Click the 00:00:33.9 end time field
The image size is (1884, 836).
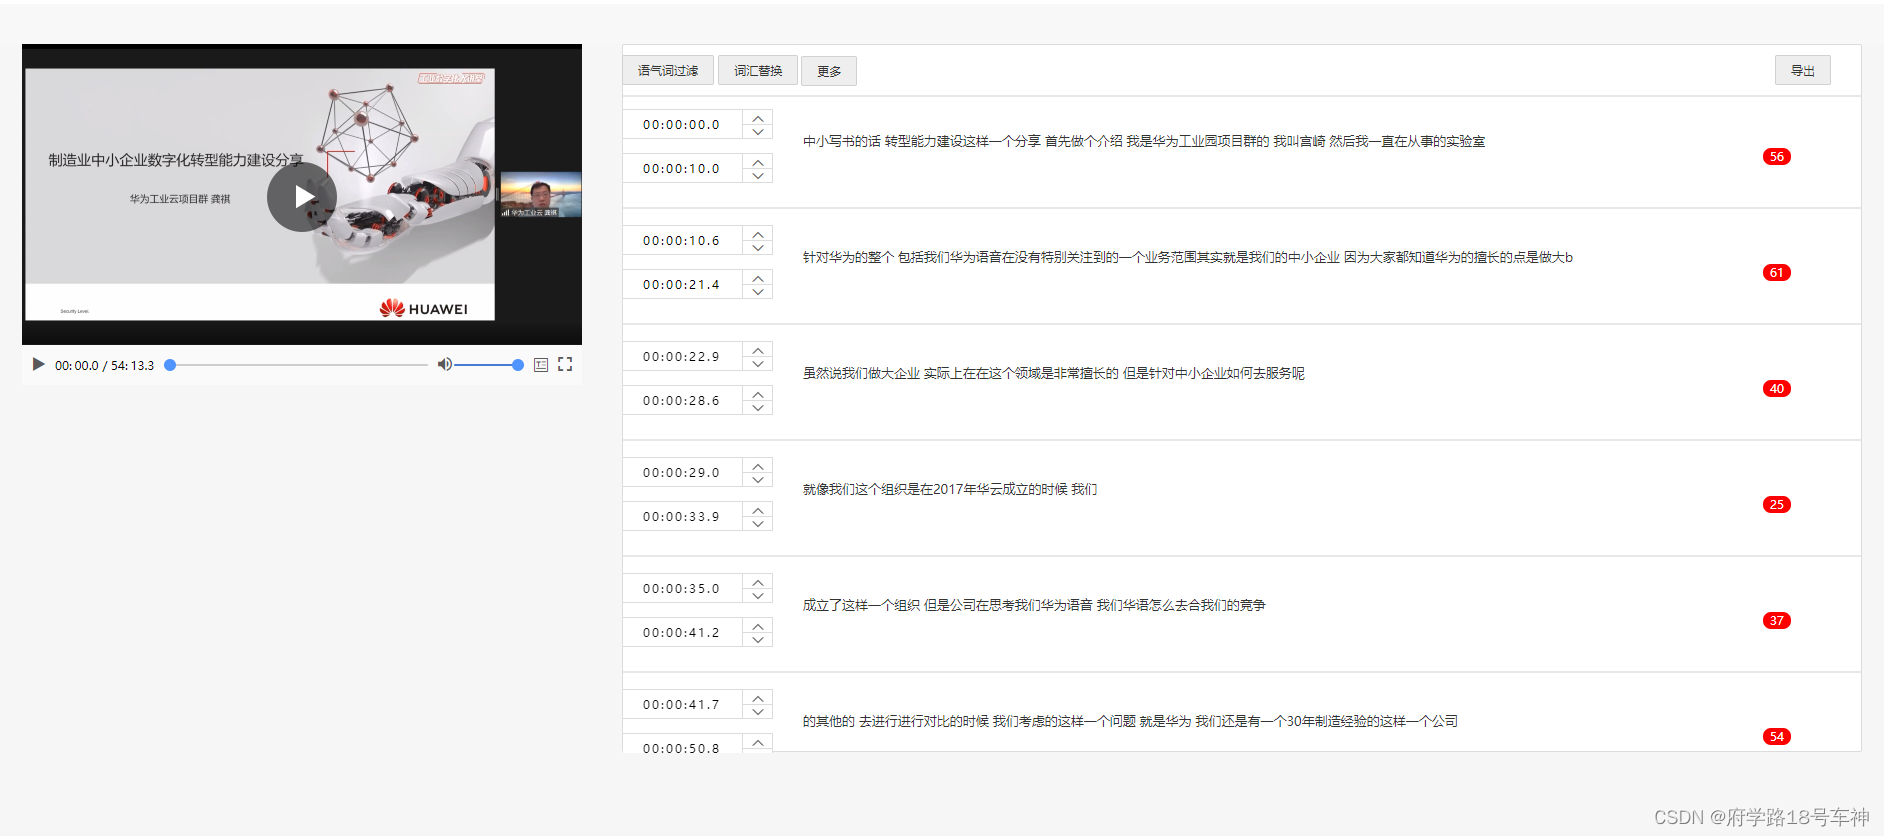click(682, 516)
